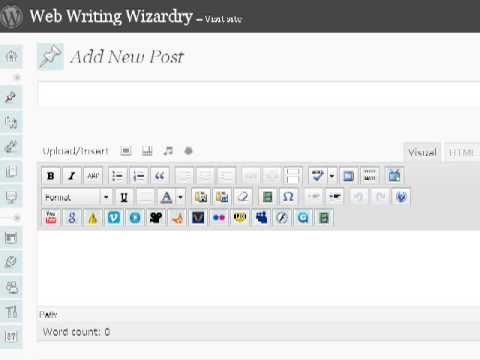
Task: Switch to the HTML editor tab
Action: (461, 152)
